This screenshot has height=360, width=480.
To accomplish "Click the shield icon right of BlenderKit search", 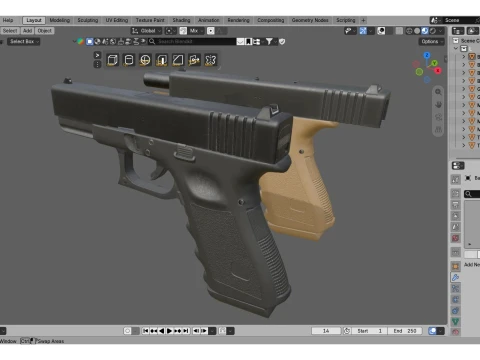I will pyautogui.click(x=282, y=42).
